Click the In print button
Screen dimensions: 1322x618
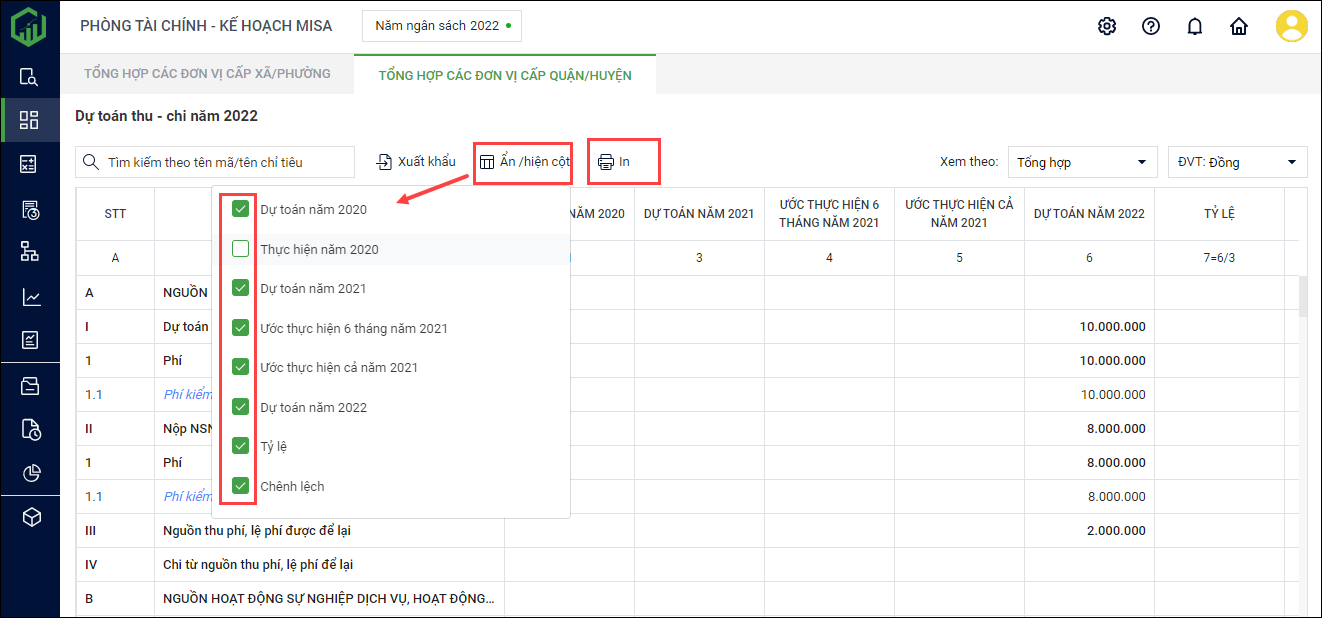point(615,162)
